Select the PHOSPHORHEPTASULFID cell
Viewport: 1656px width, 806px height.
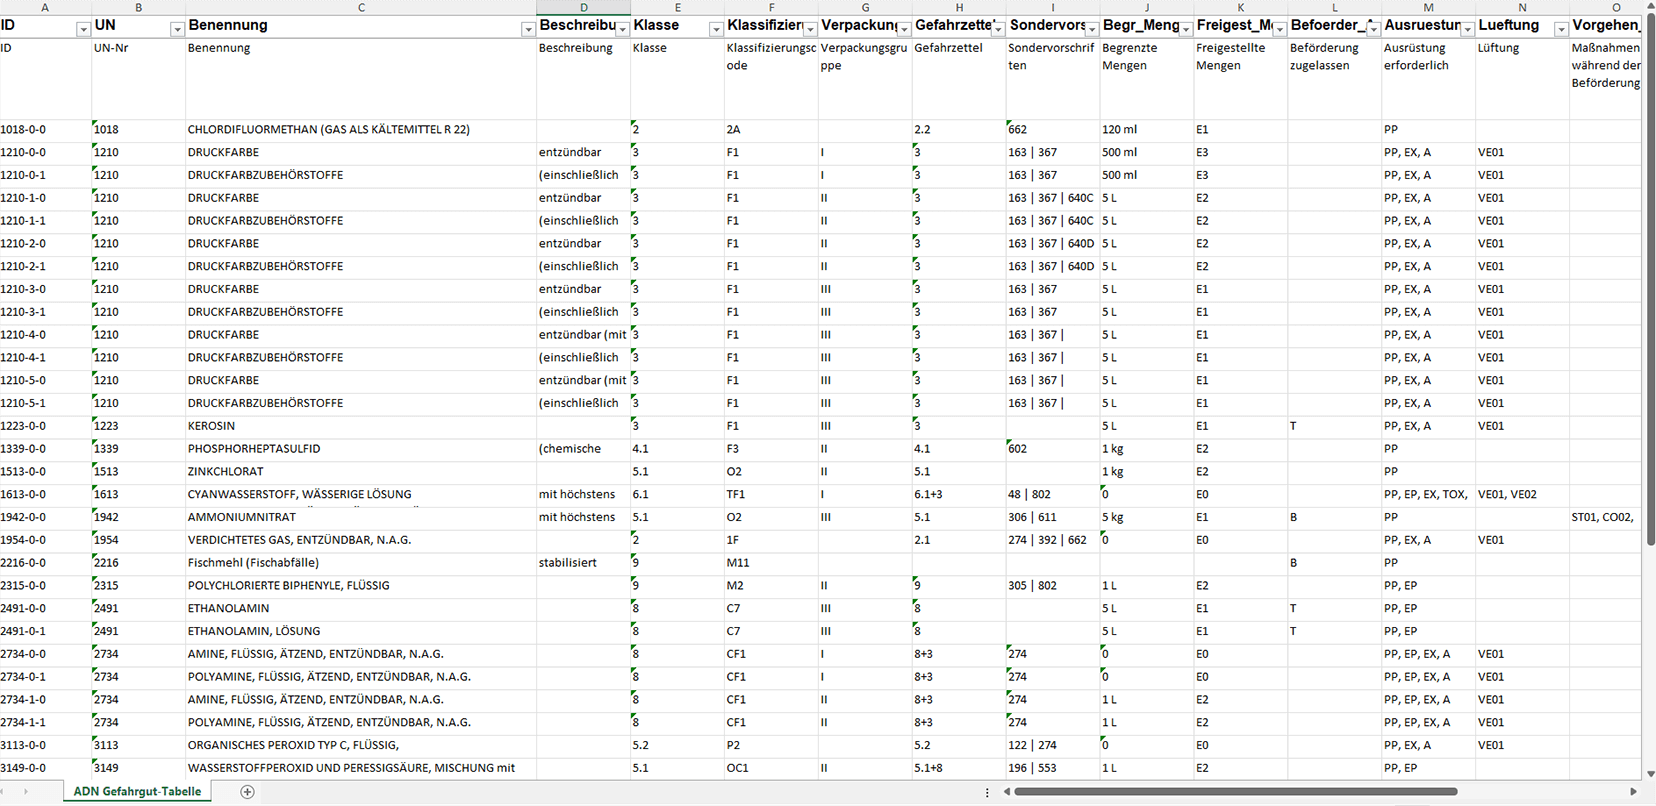361,449
